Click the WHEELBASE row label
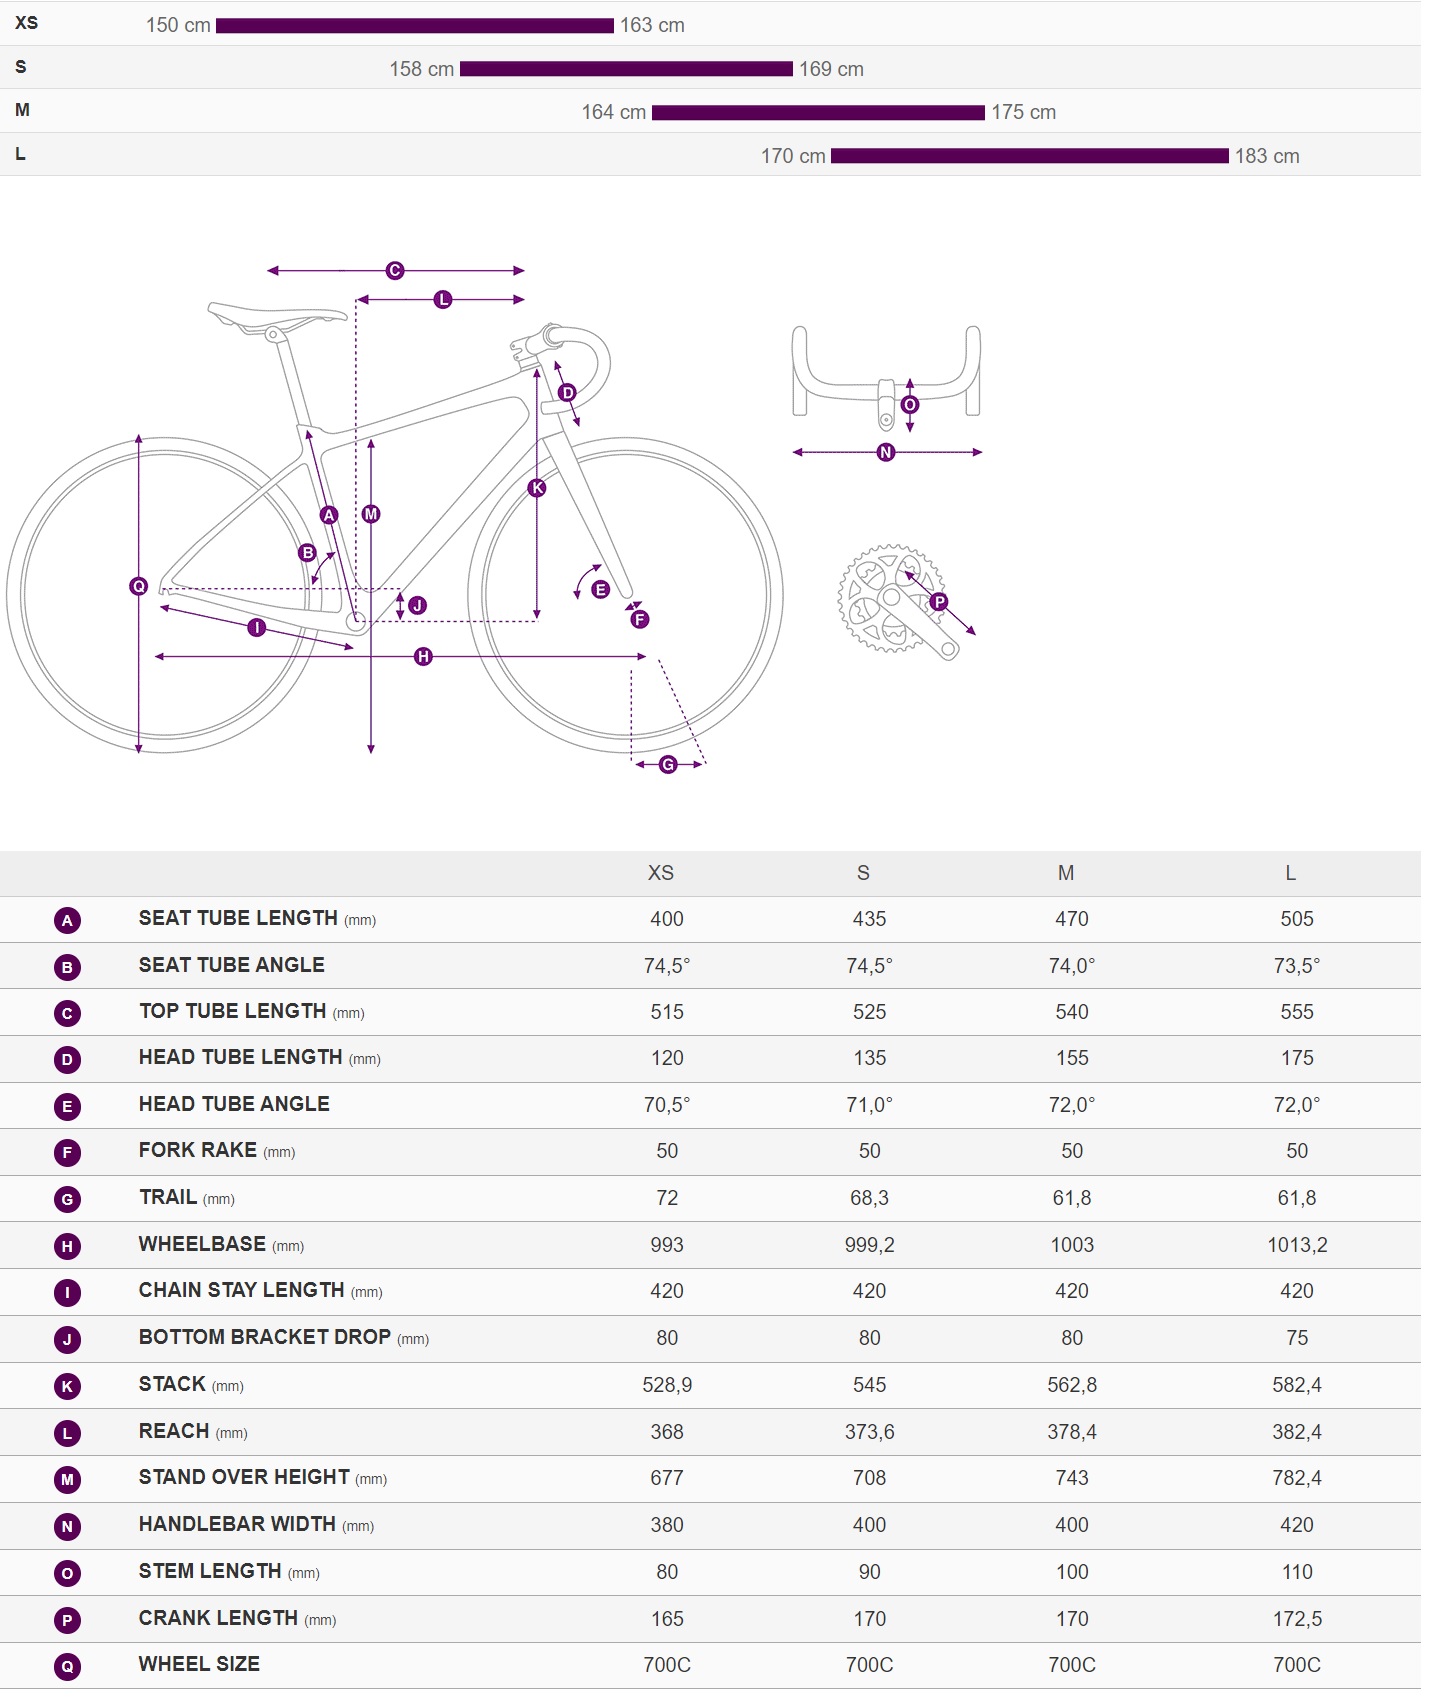 pyautogui.click(x=202, y=1244)
